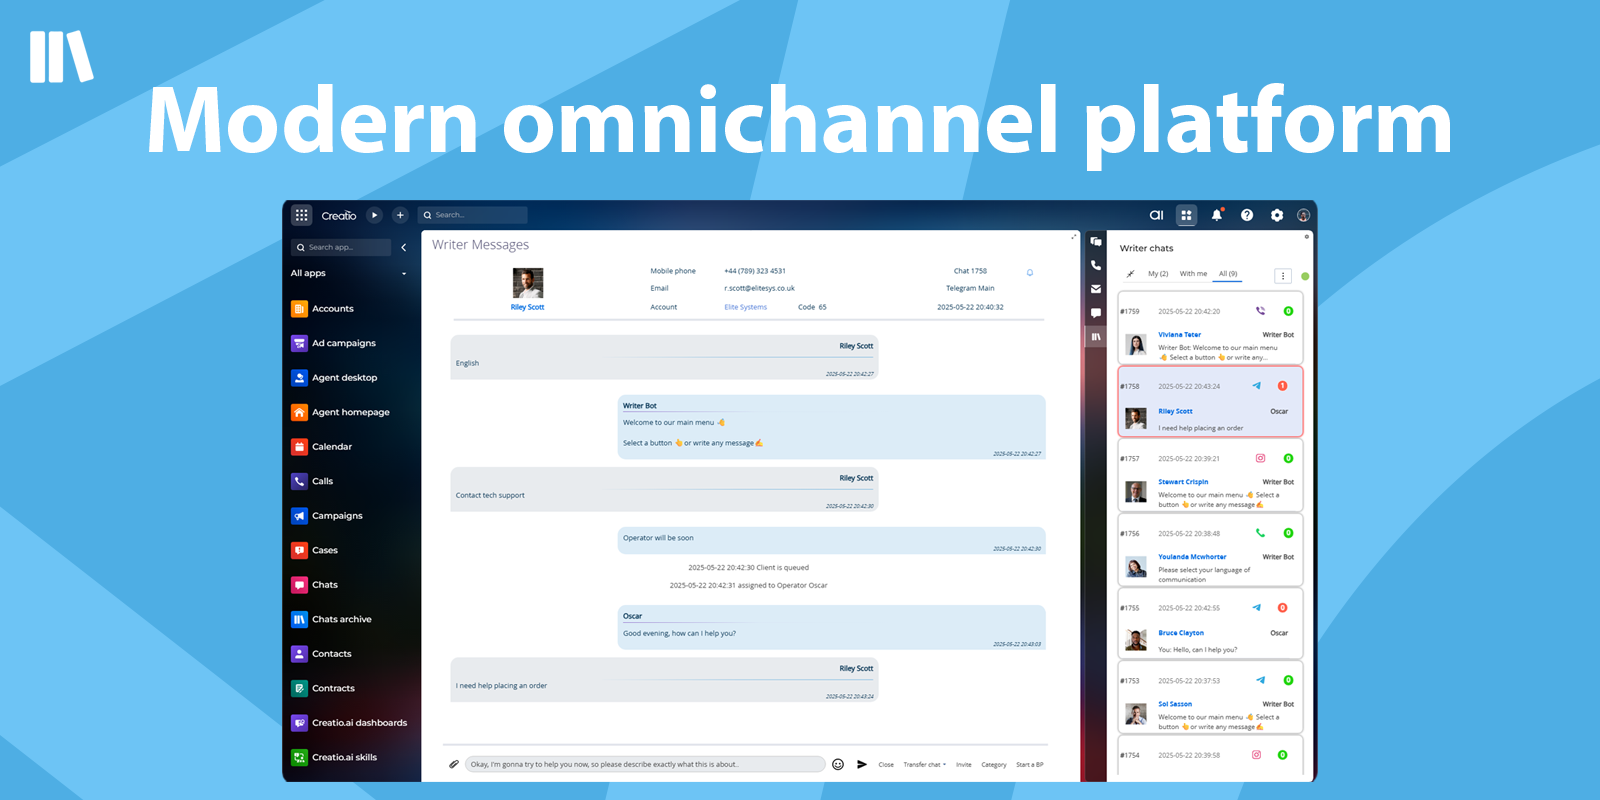Open the Writer chats tab in panel strip

(1096, 337)
